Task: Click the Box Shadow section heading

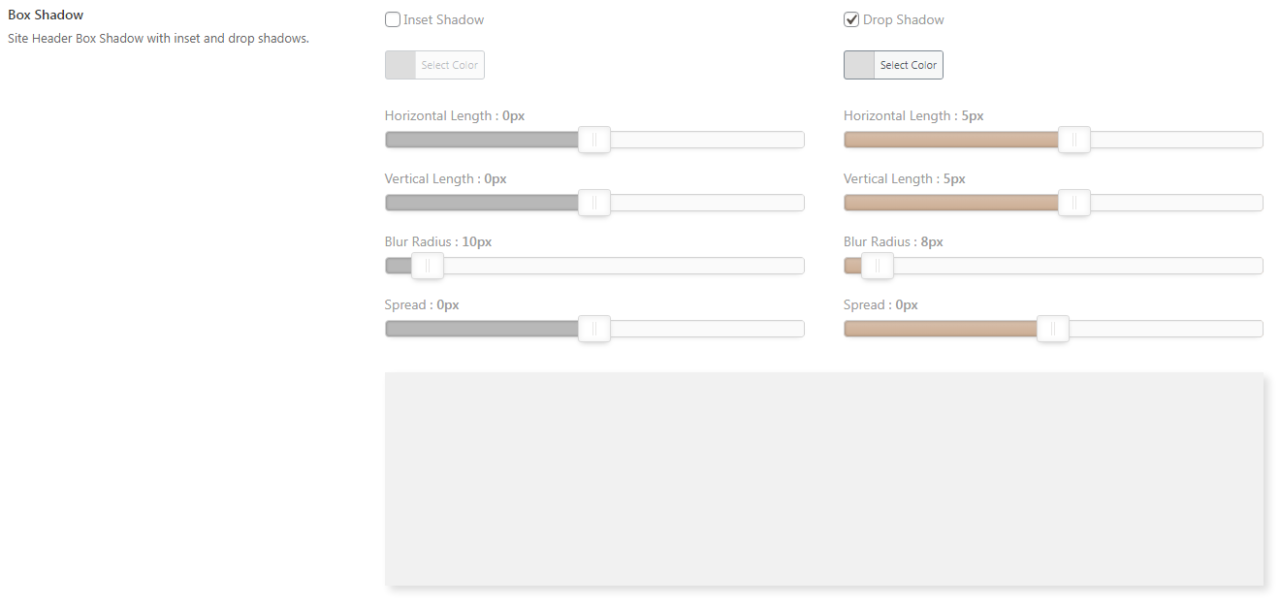Action: tap(35, 14)
